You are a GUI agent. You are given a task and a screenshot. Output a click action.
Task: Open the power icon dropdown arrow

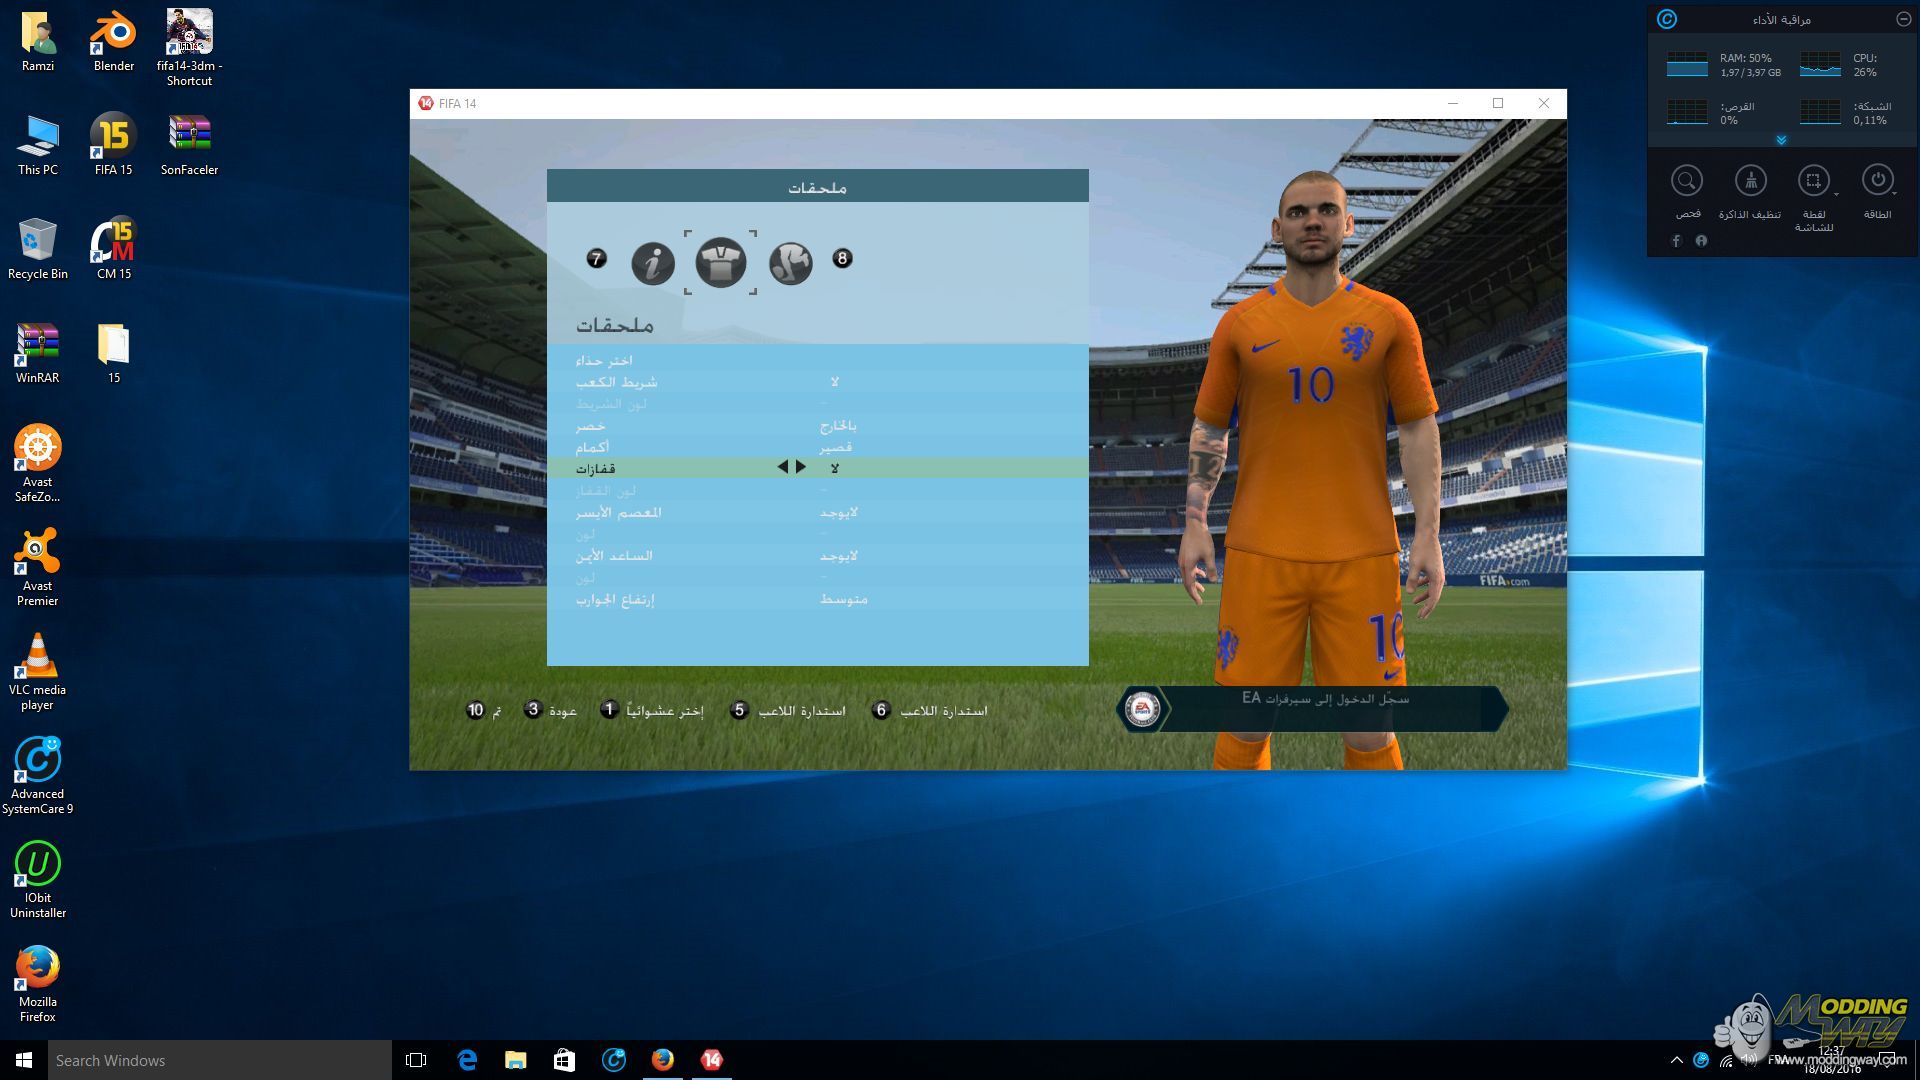(1894, 193)
